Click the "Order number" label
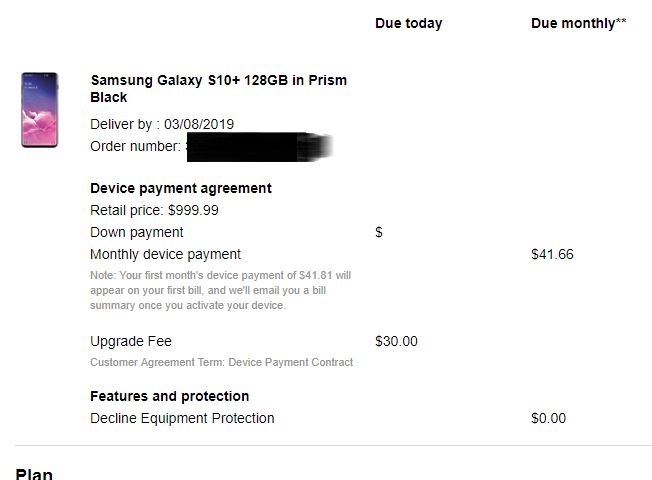 click(x=135, y=147)
